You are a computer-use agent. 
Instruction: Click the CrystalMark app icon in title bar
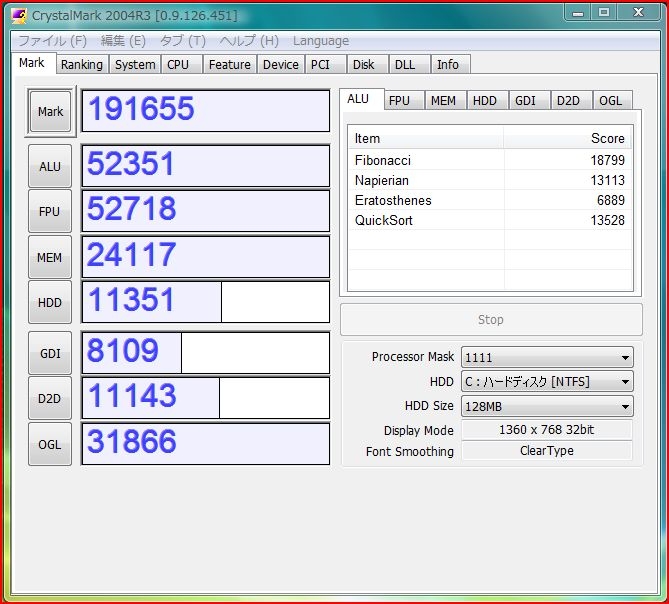(x=19, y=15)
